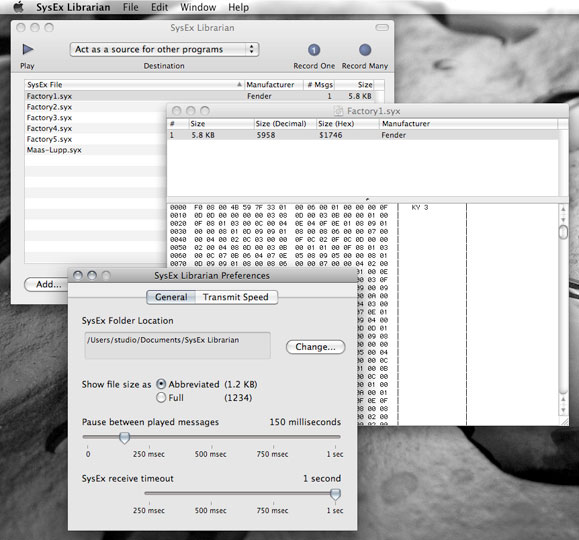This screenshot has height=540, width=579.
Task: Click the SysEx File column sort arrow
Action: (239, 85)
